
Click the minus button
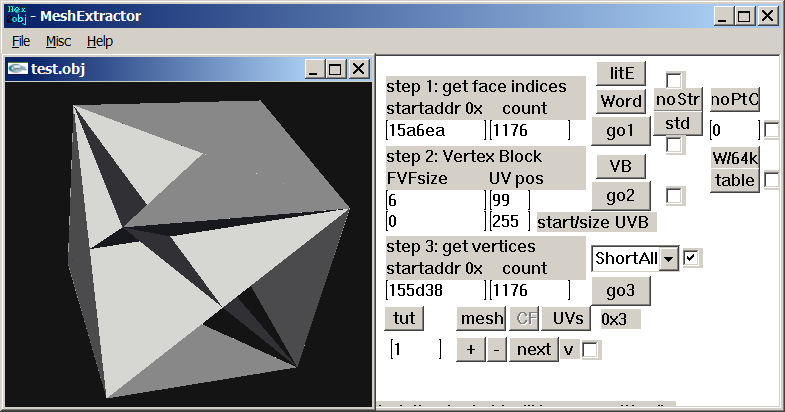pyautogui.click(x=496, y=349)
